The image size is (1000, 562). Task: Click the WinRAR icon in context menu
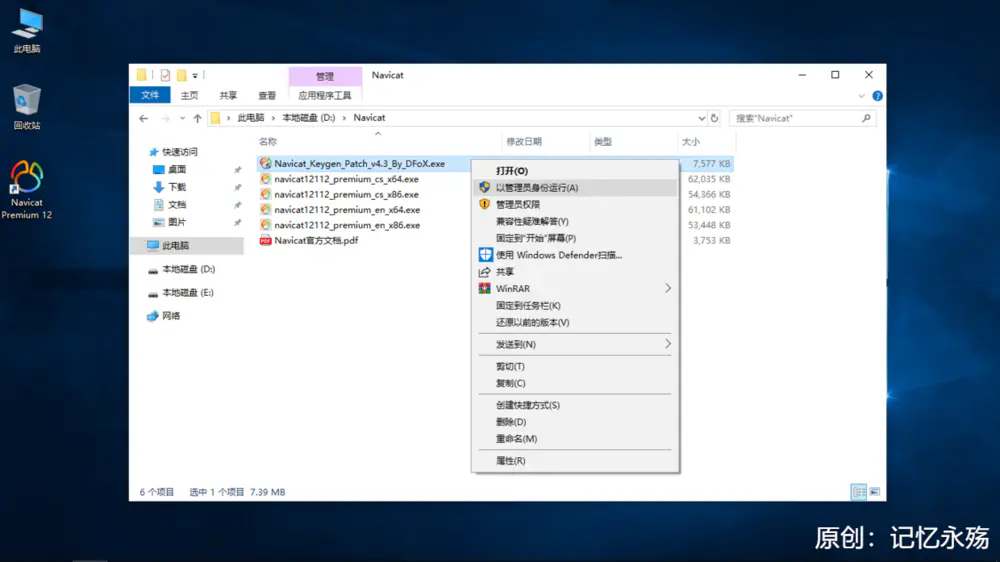pos(485,288)
